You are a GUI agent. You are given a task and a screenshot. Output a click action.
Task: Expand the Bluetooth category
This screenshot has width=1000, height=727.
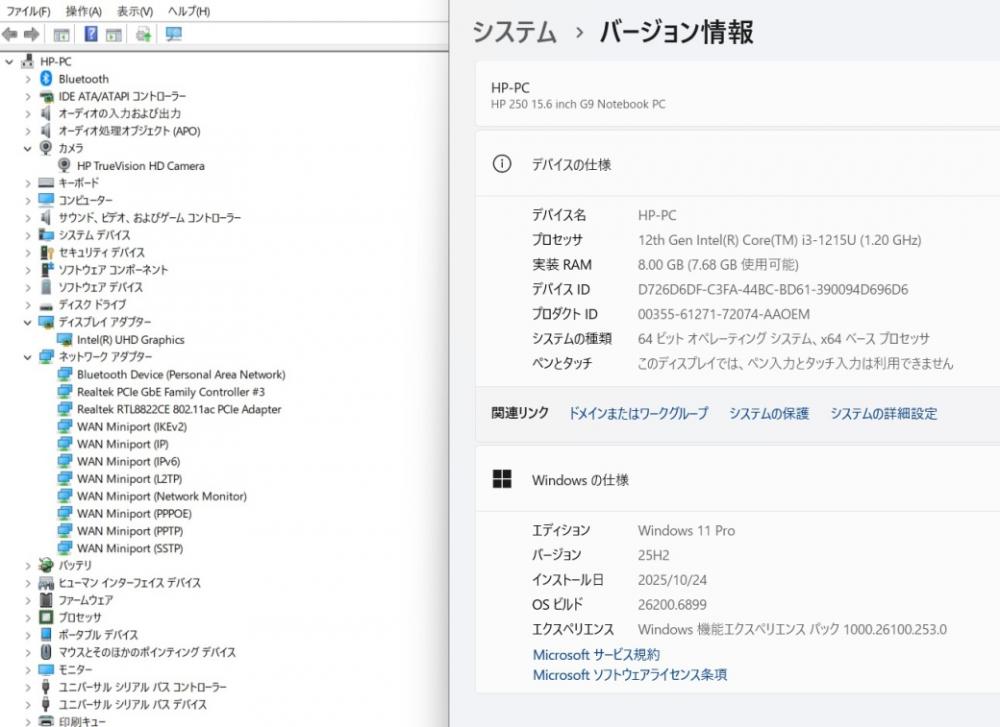point(27,79)
